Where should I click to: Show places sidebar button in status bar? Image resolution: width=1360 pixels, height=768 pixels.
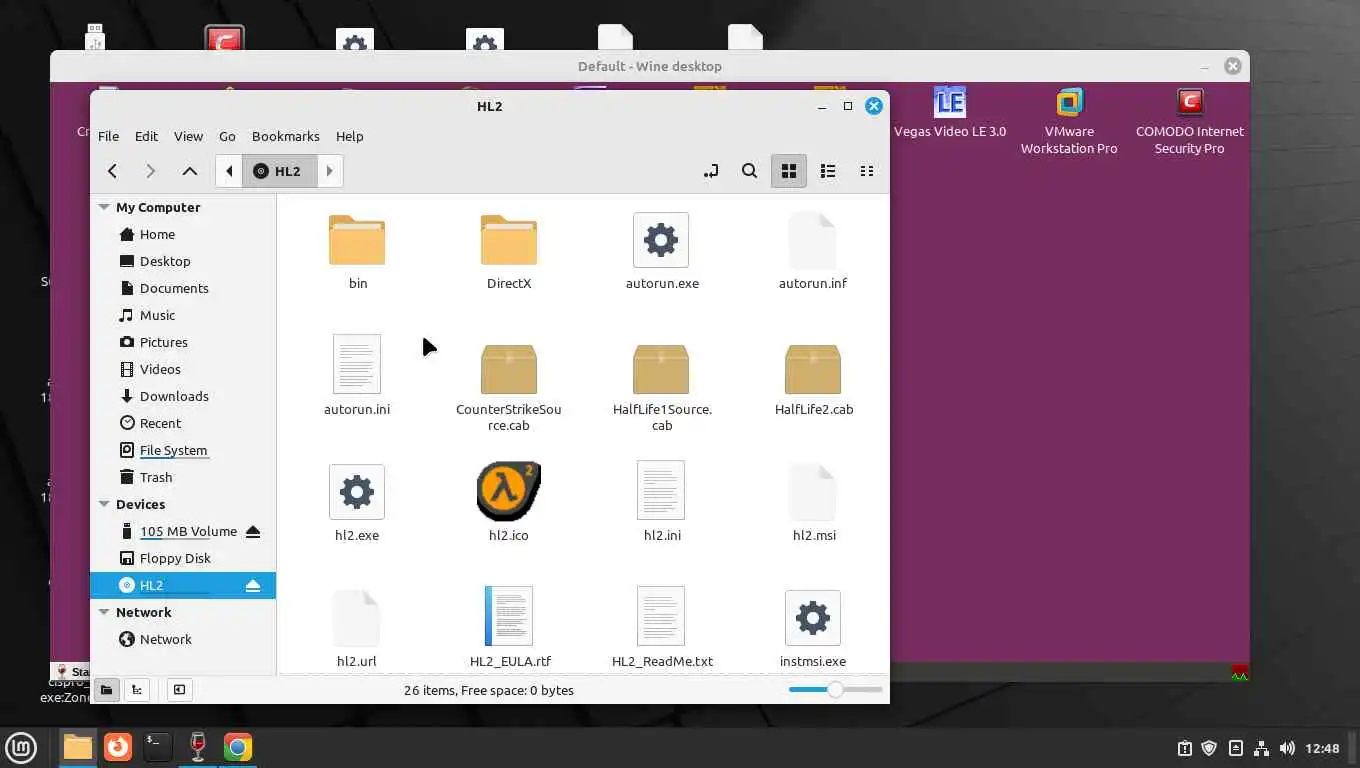(x=106, y=689)
